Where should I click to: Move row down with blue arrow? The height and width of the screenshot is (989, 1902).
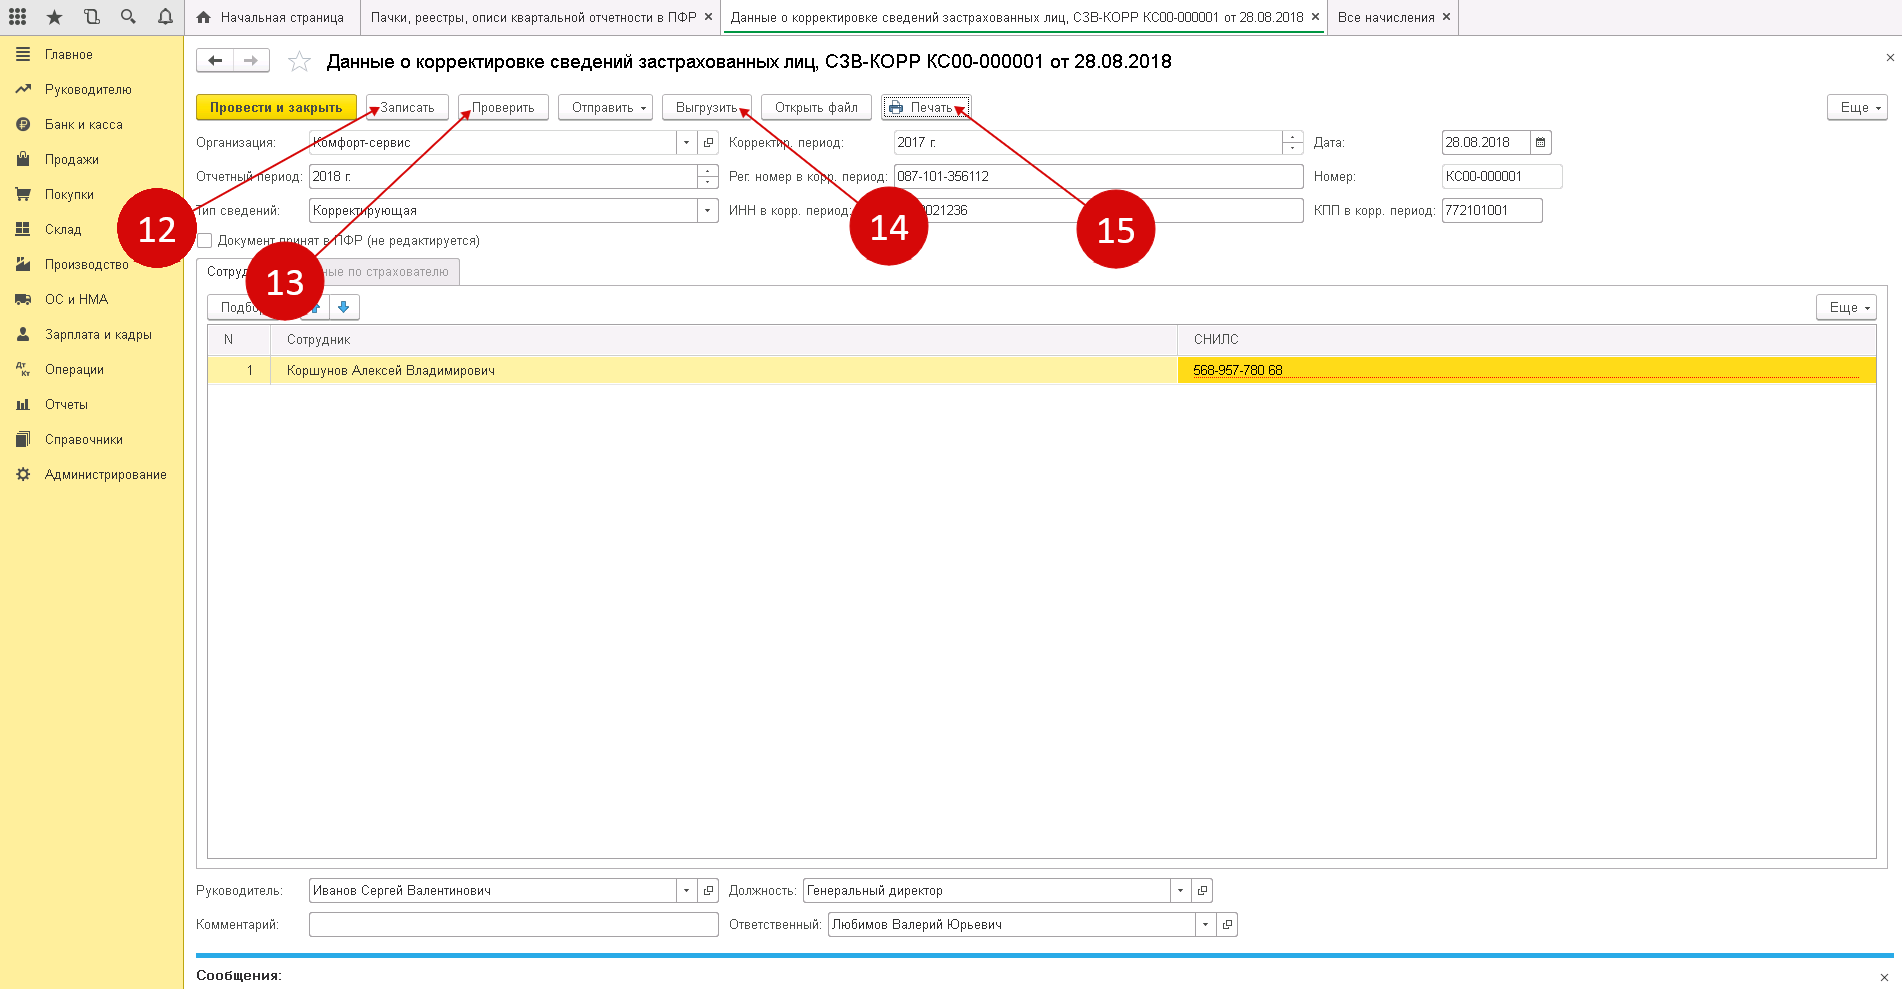click(x=344, y=307)
